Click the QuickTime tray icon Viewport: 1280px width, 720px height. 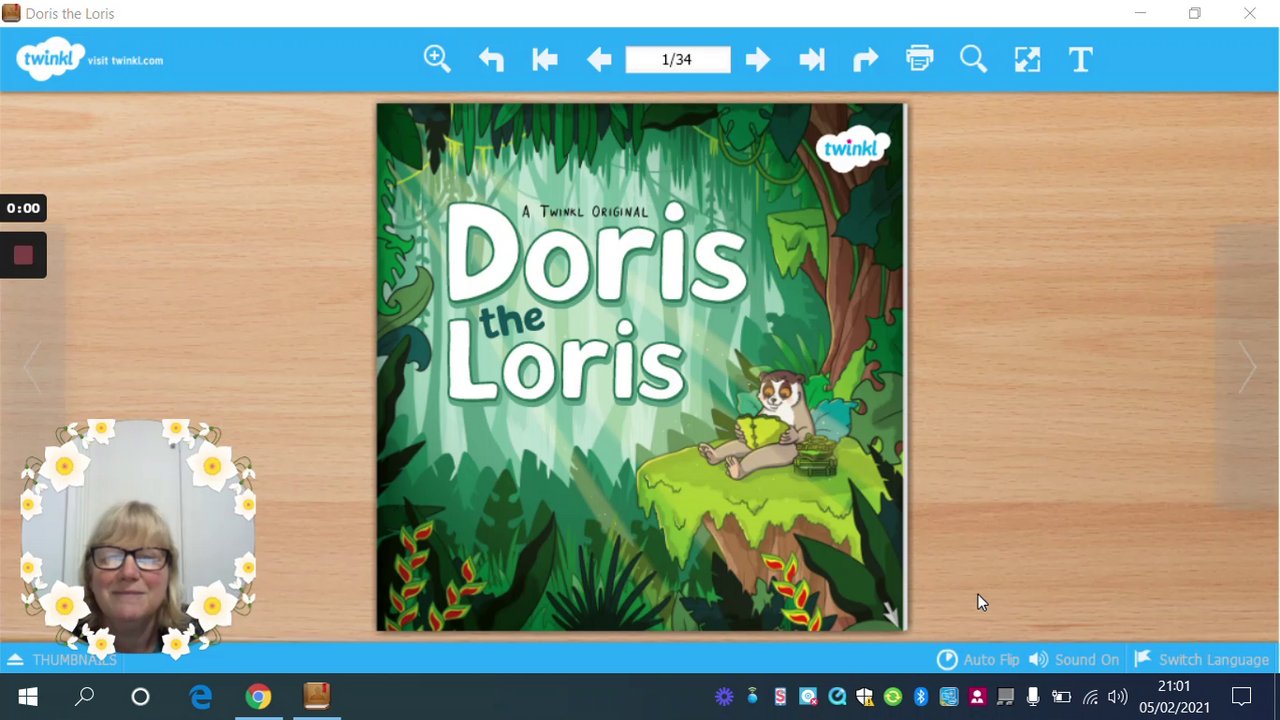[837, 696]
